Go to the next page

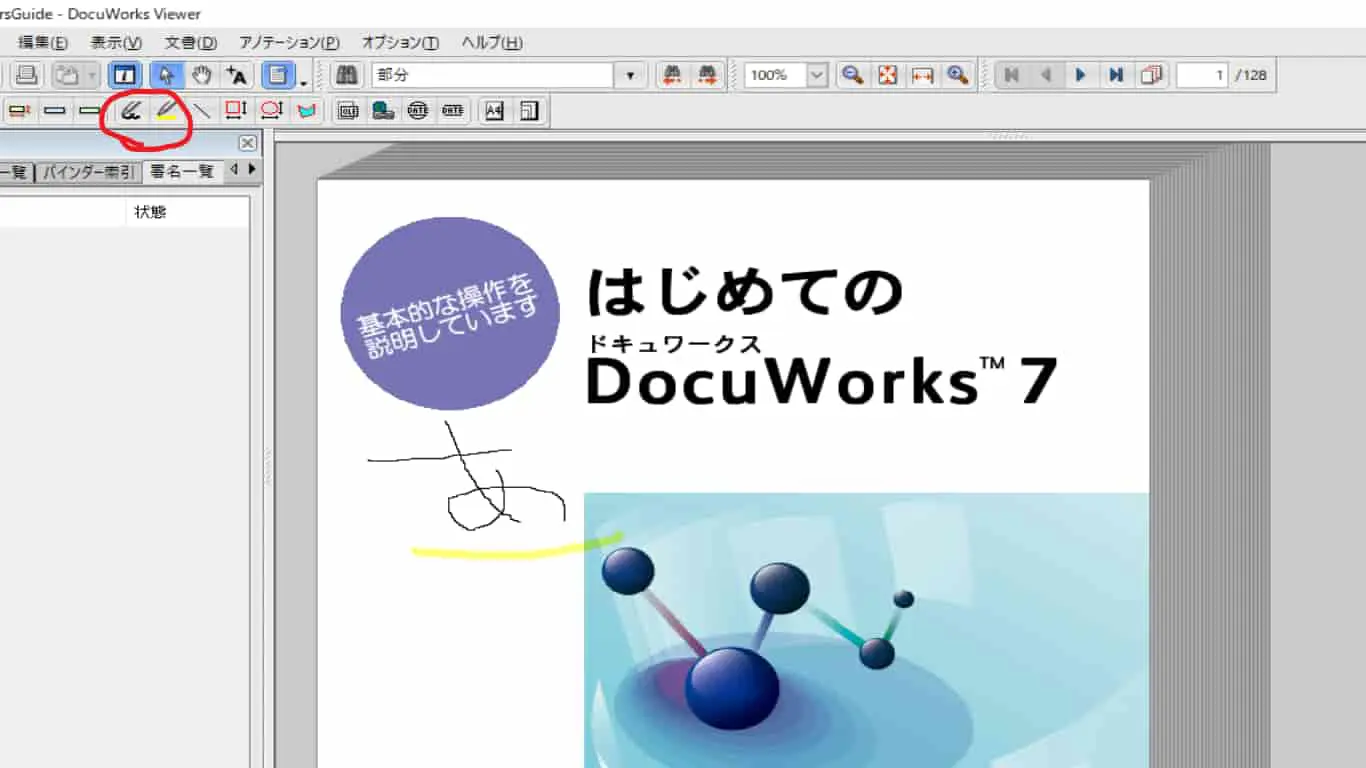tap(1081, 75)
